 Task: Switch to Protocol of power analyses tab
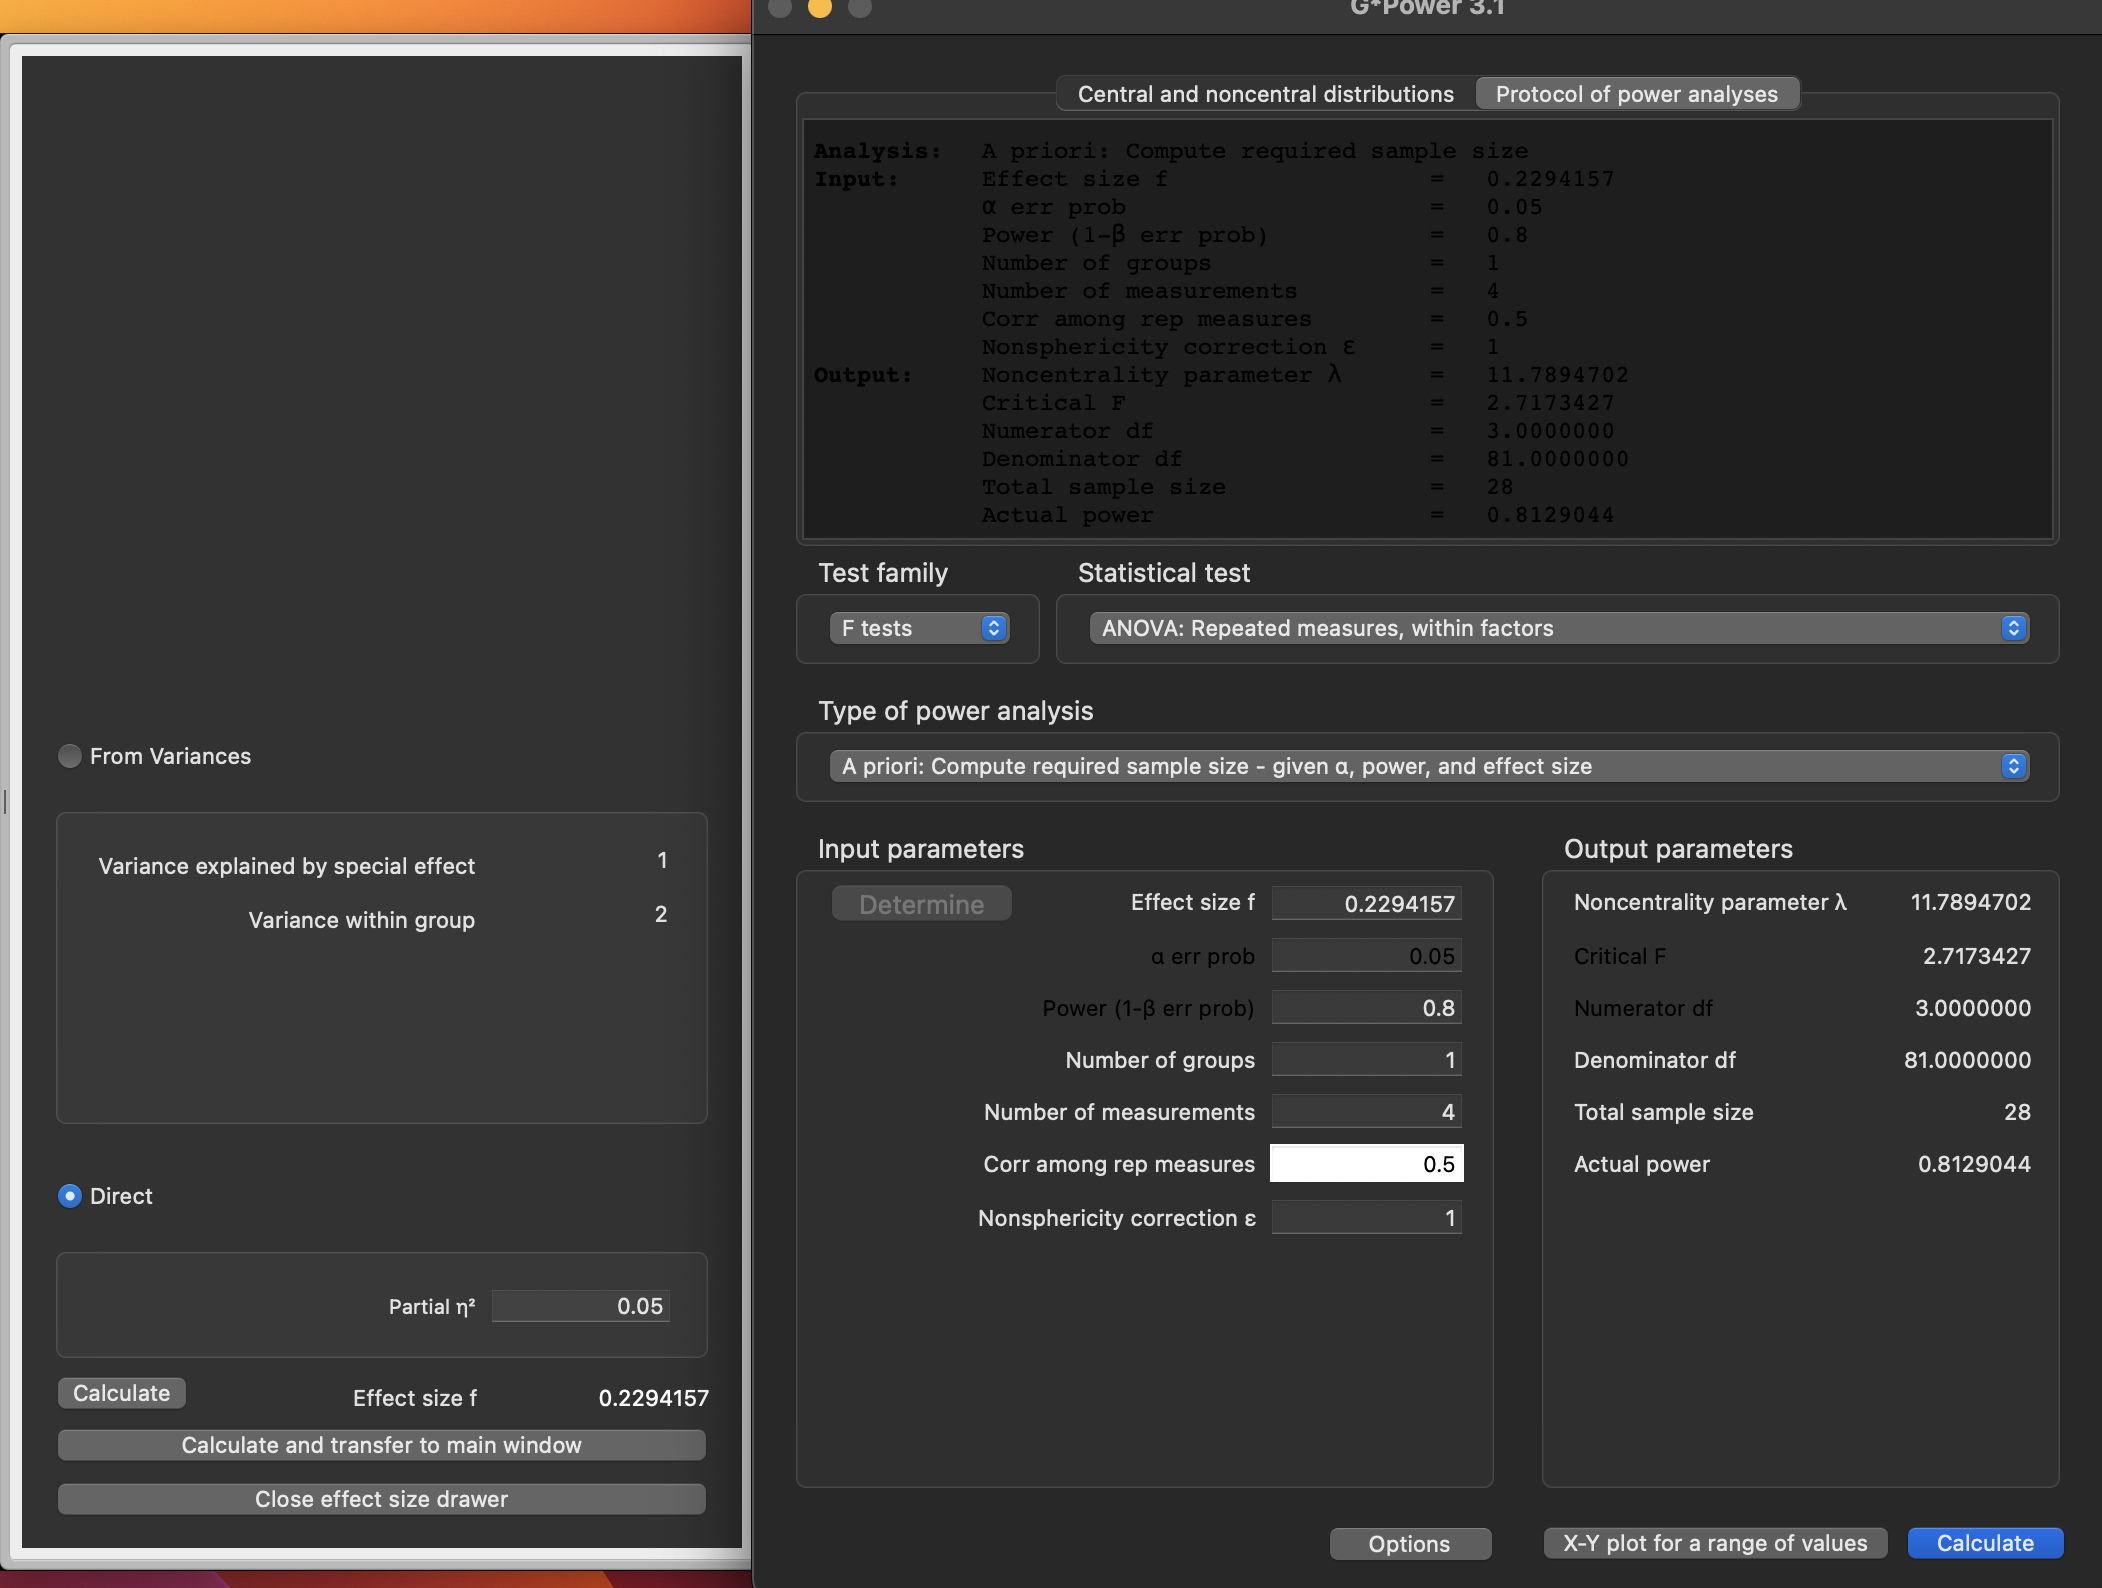pos(1636,94)
